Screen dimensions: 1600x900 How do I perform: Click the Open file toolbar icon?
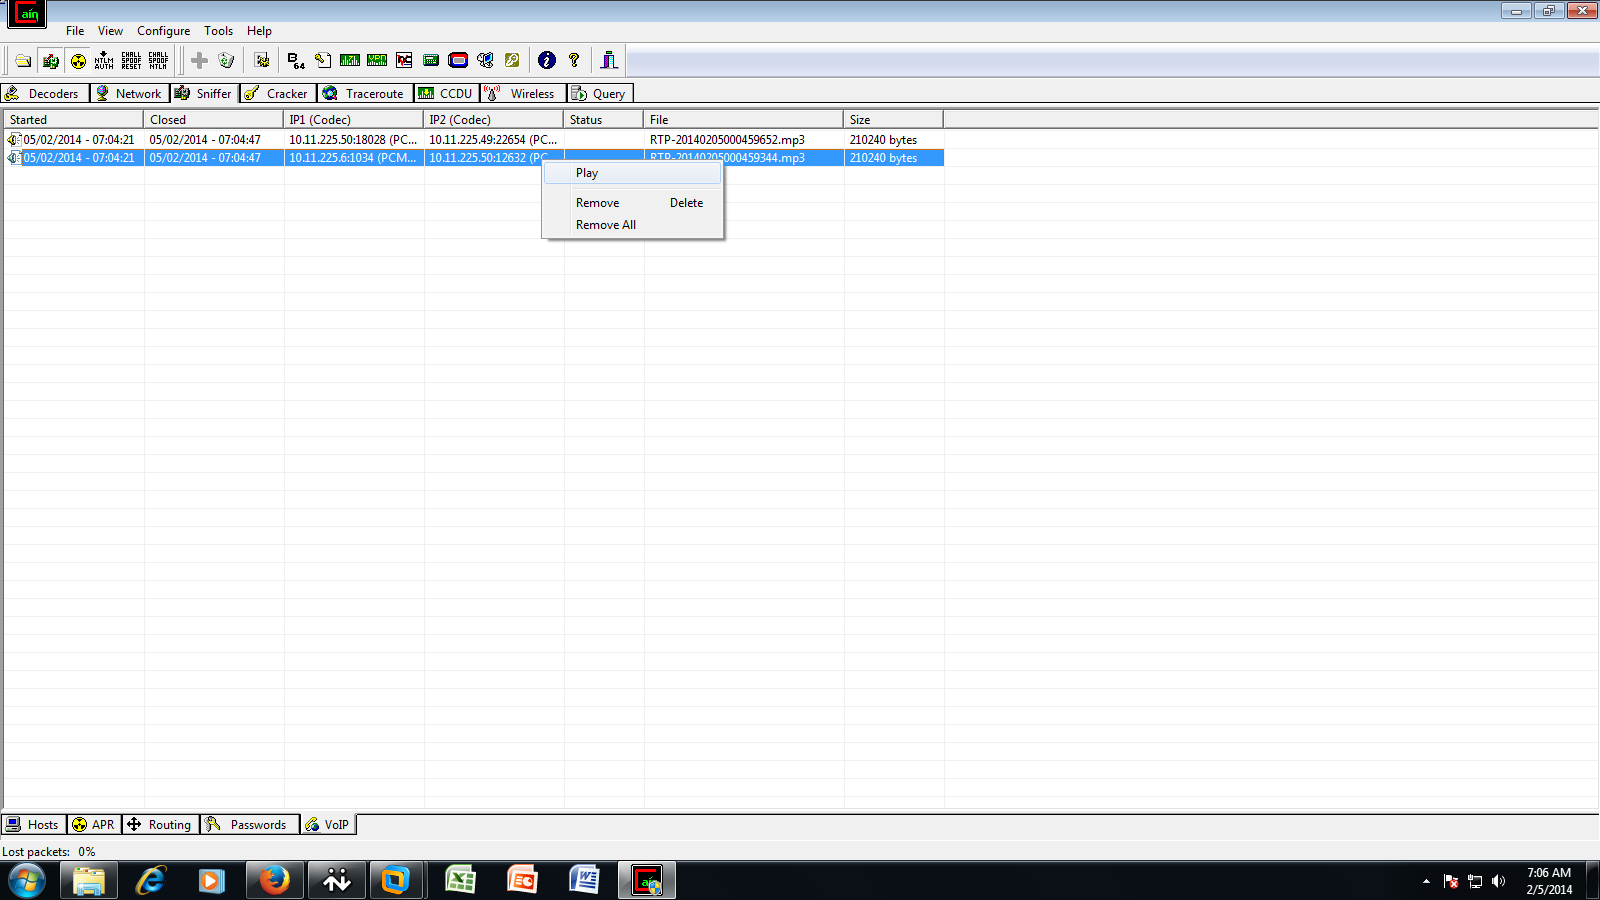point(22,60)
